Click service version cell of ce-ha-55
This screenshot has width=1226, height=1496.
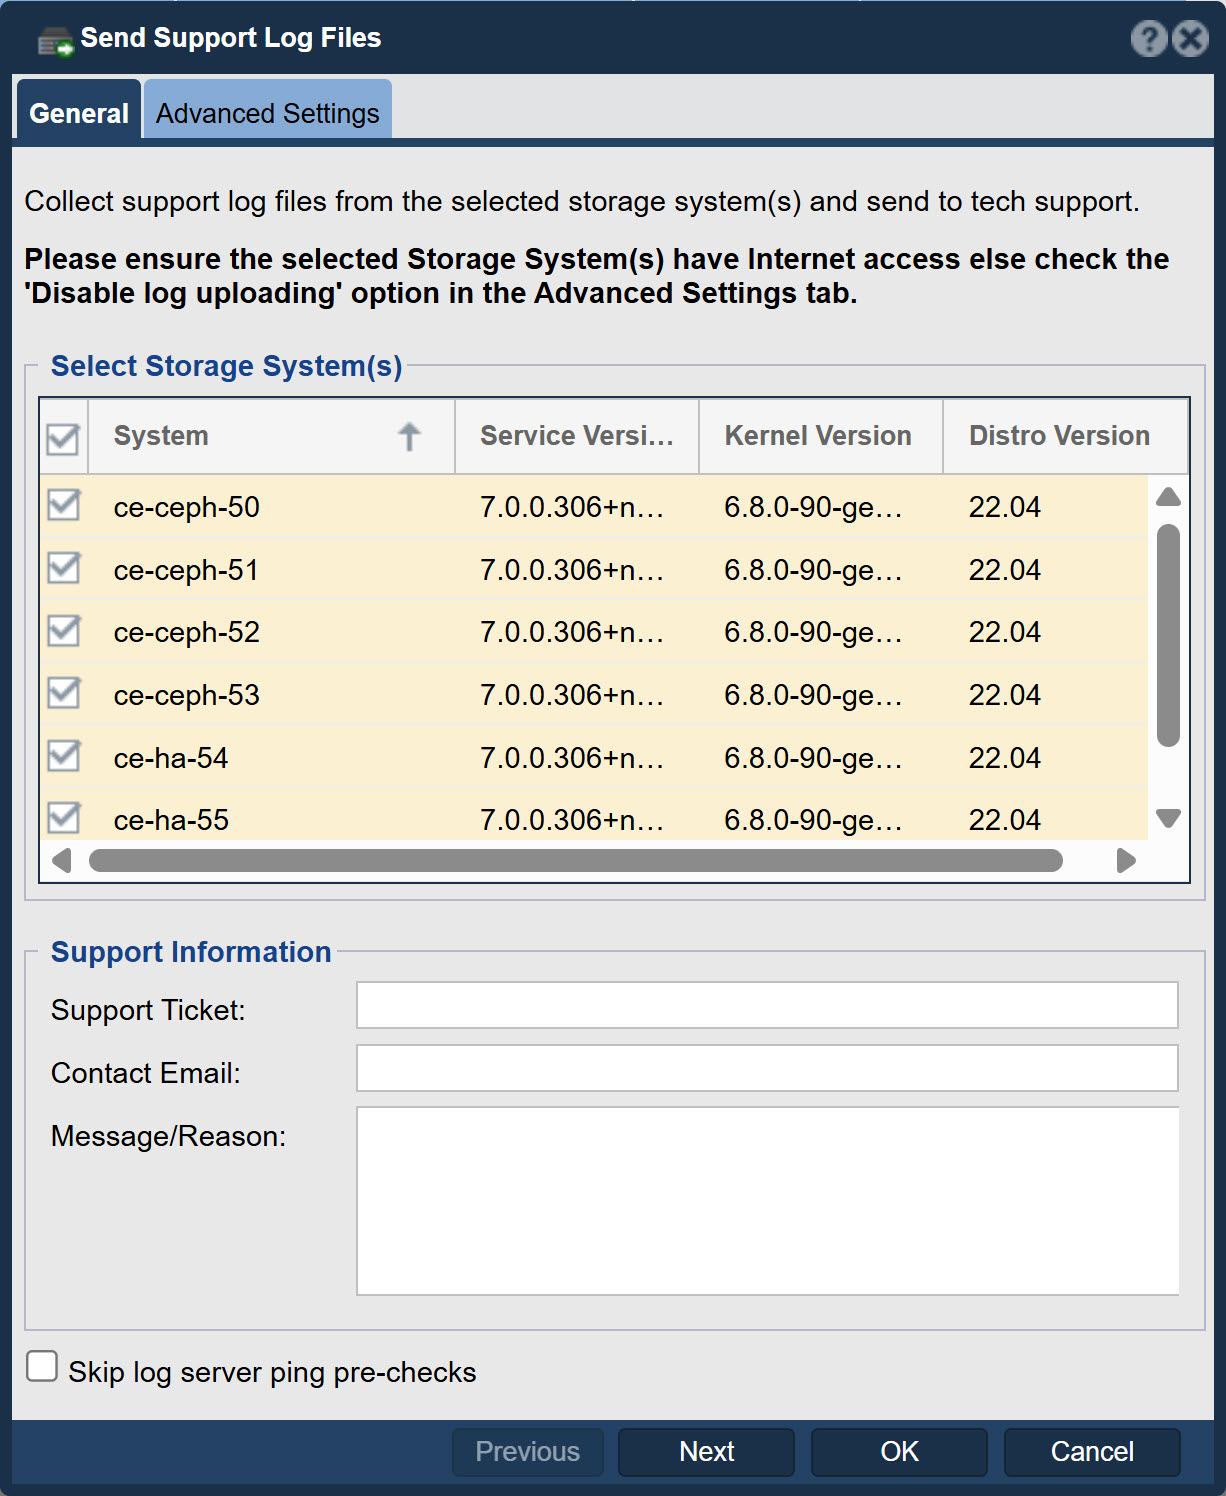tap(572, 820)
